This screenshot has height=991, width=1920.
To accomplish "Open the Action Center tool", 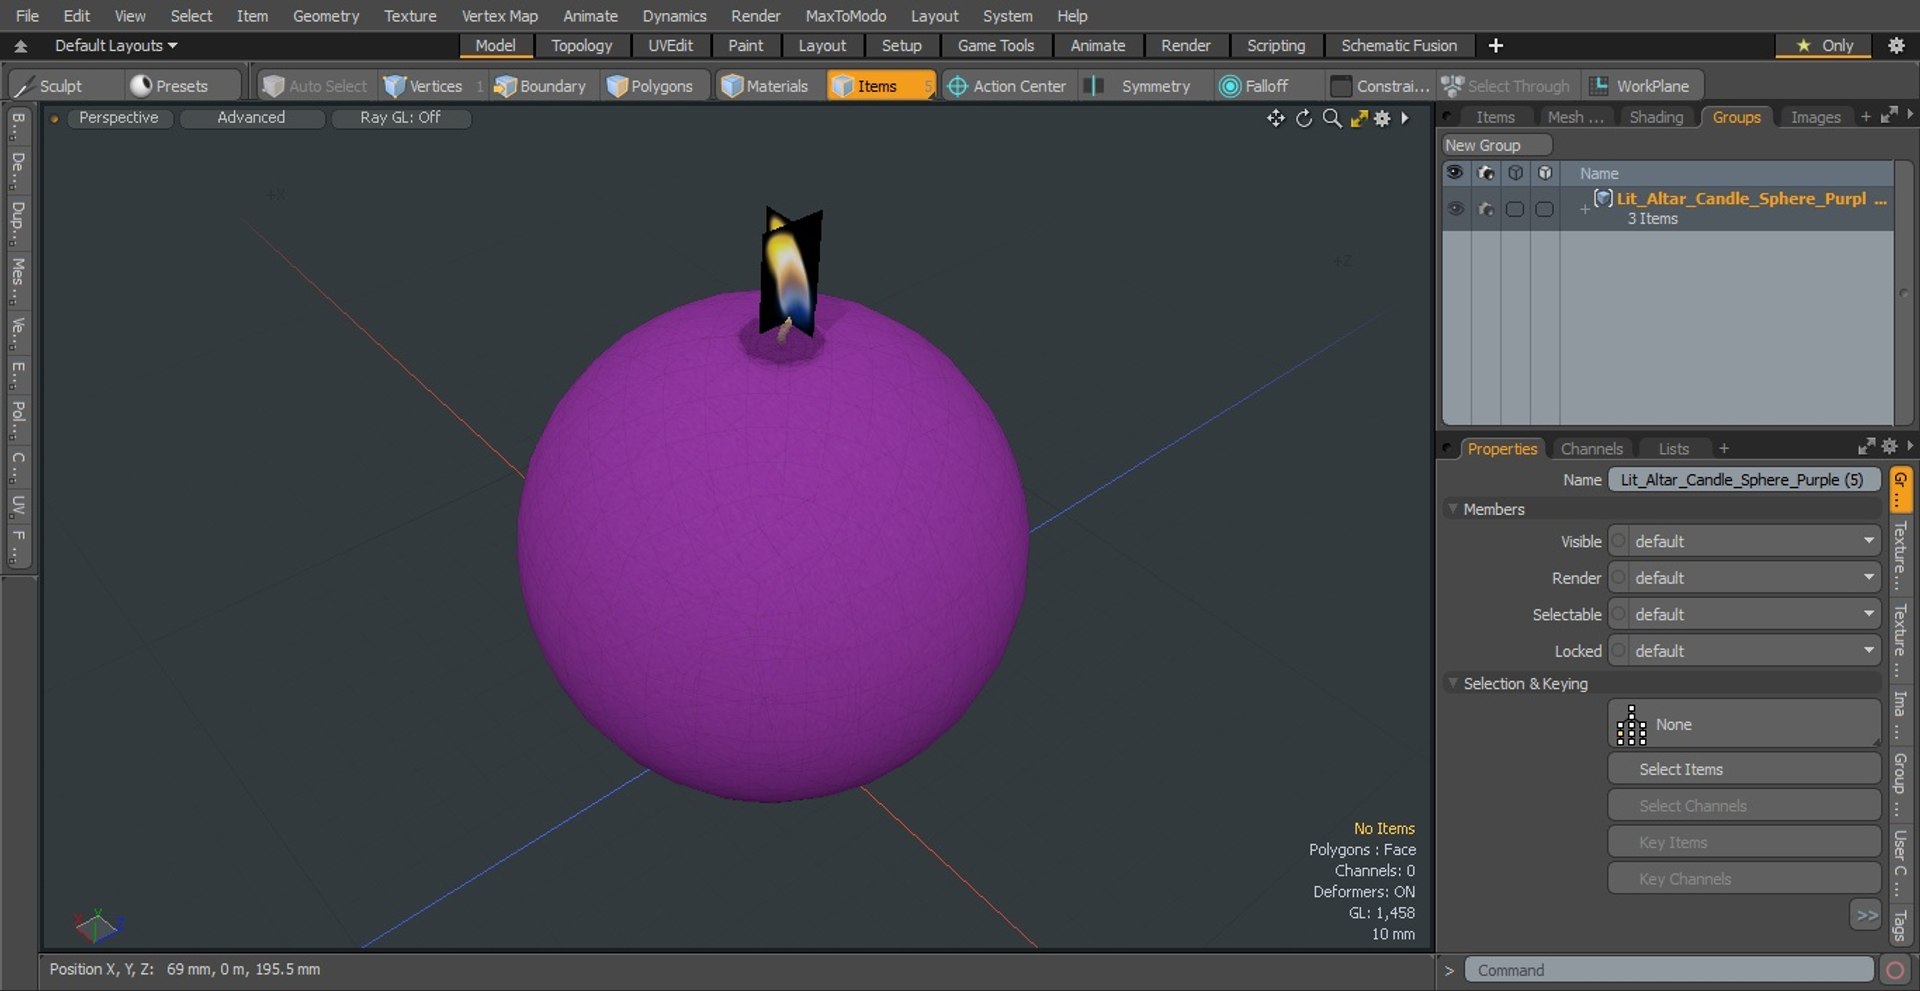I will tap(1007, 86).
